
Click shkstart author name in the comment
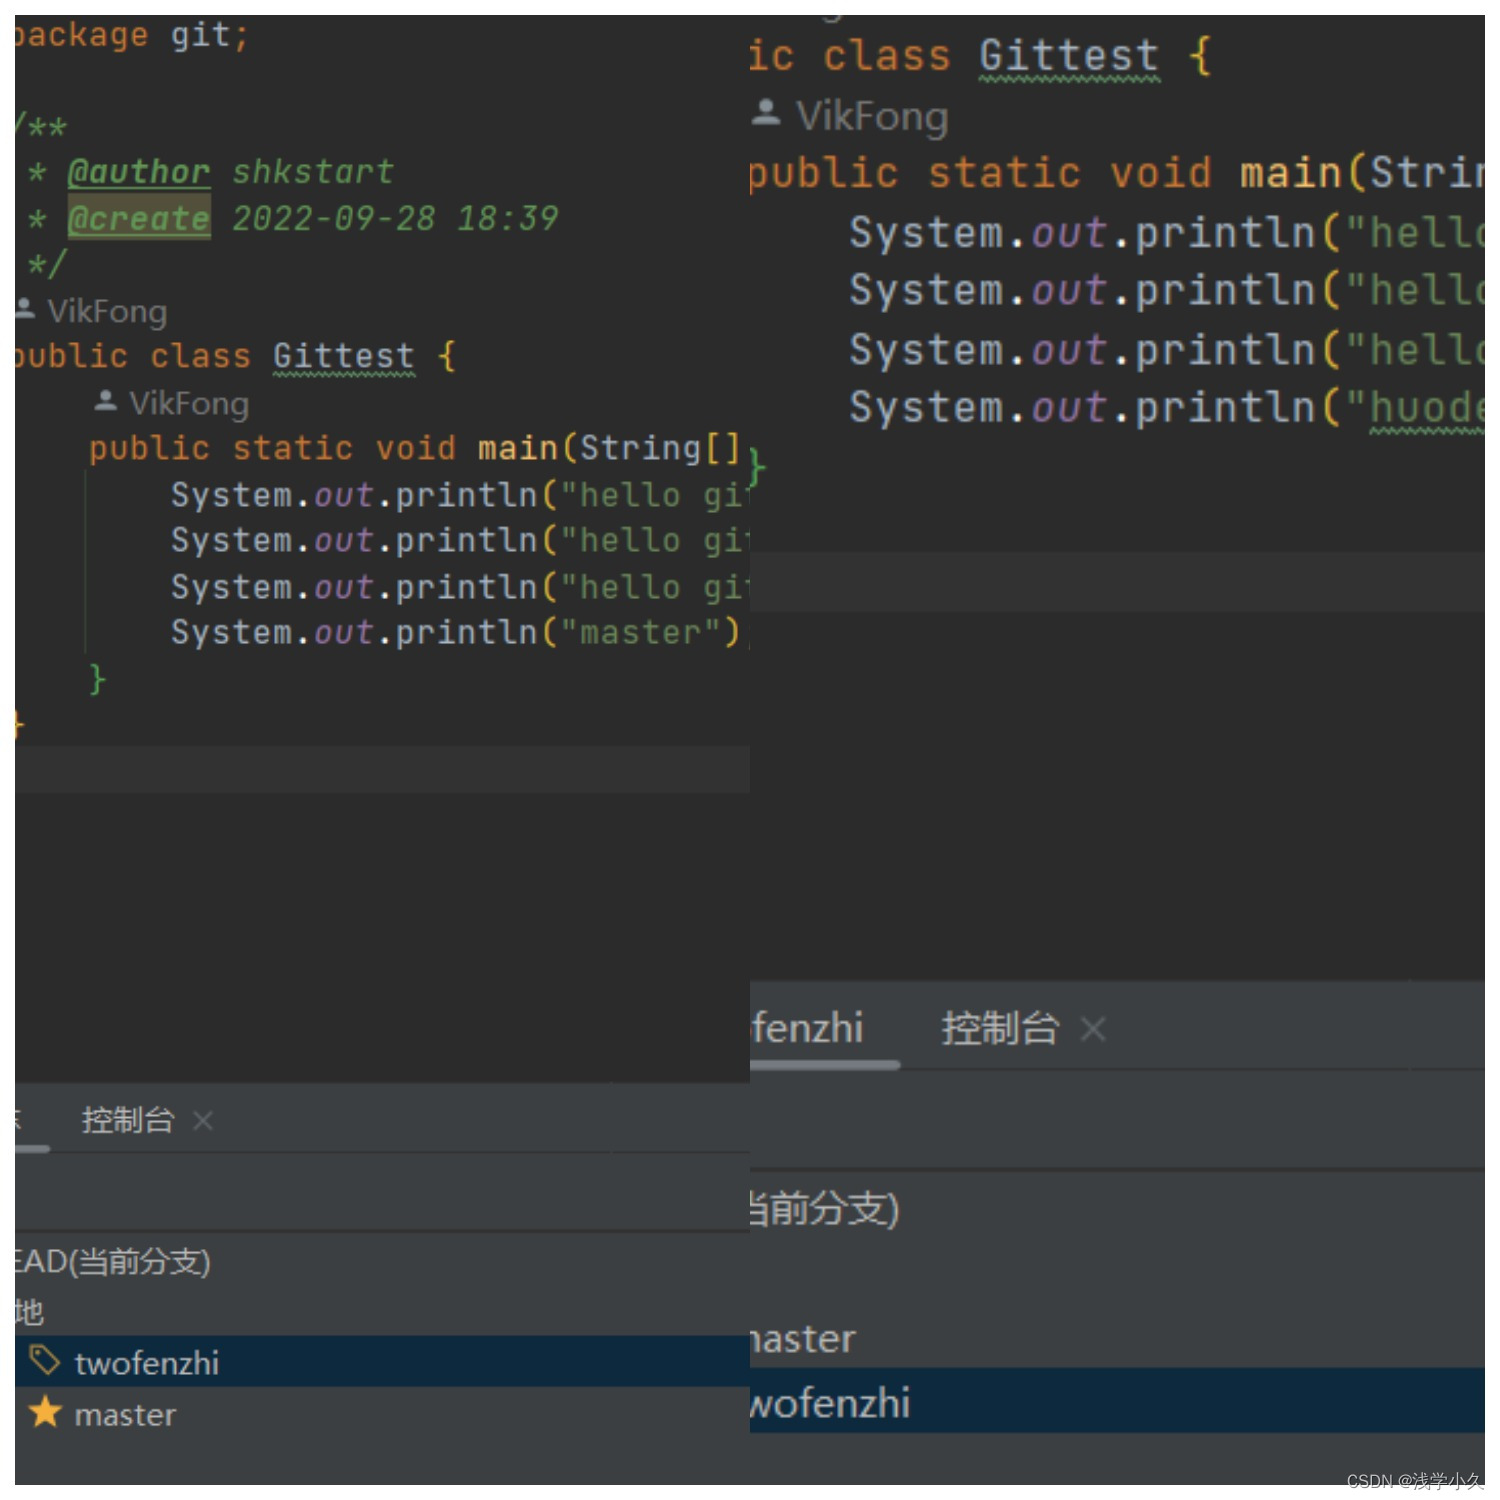pyautogui.click(x=313, y=172)
